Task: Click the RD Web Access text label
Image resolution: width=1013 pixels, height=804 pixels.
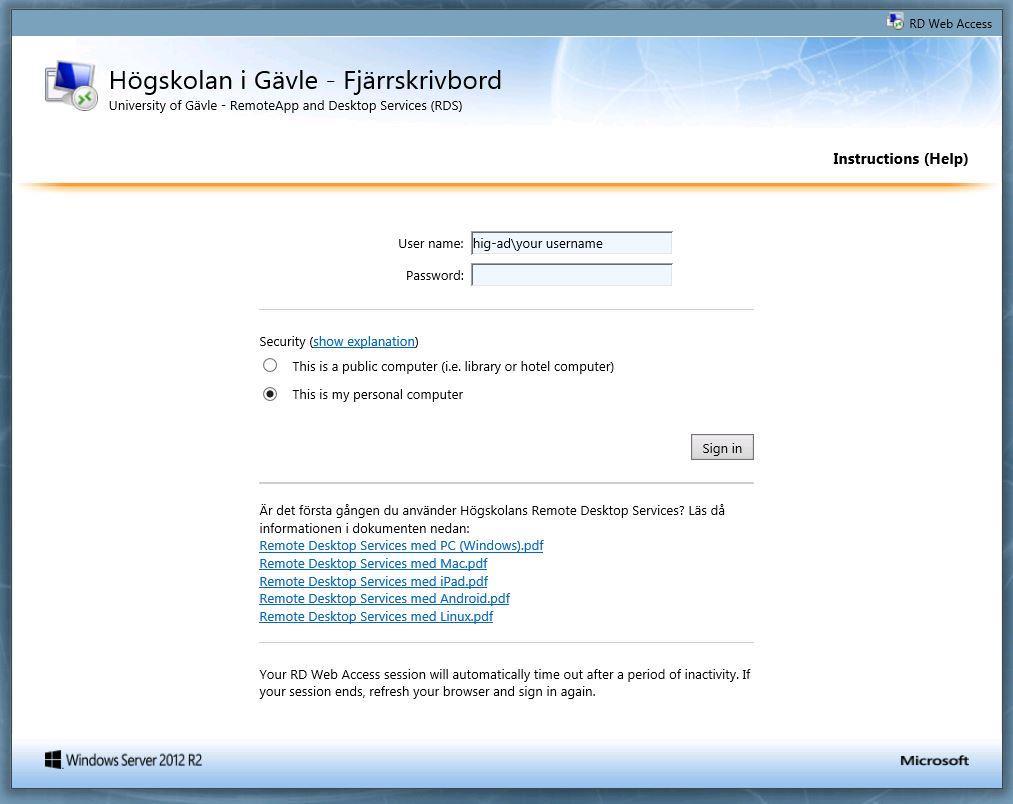Action: click(950, 24)
